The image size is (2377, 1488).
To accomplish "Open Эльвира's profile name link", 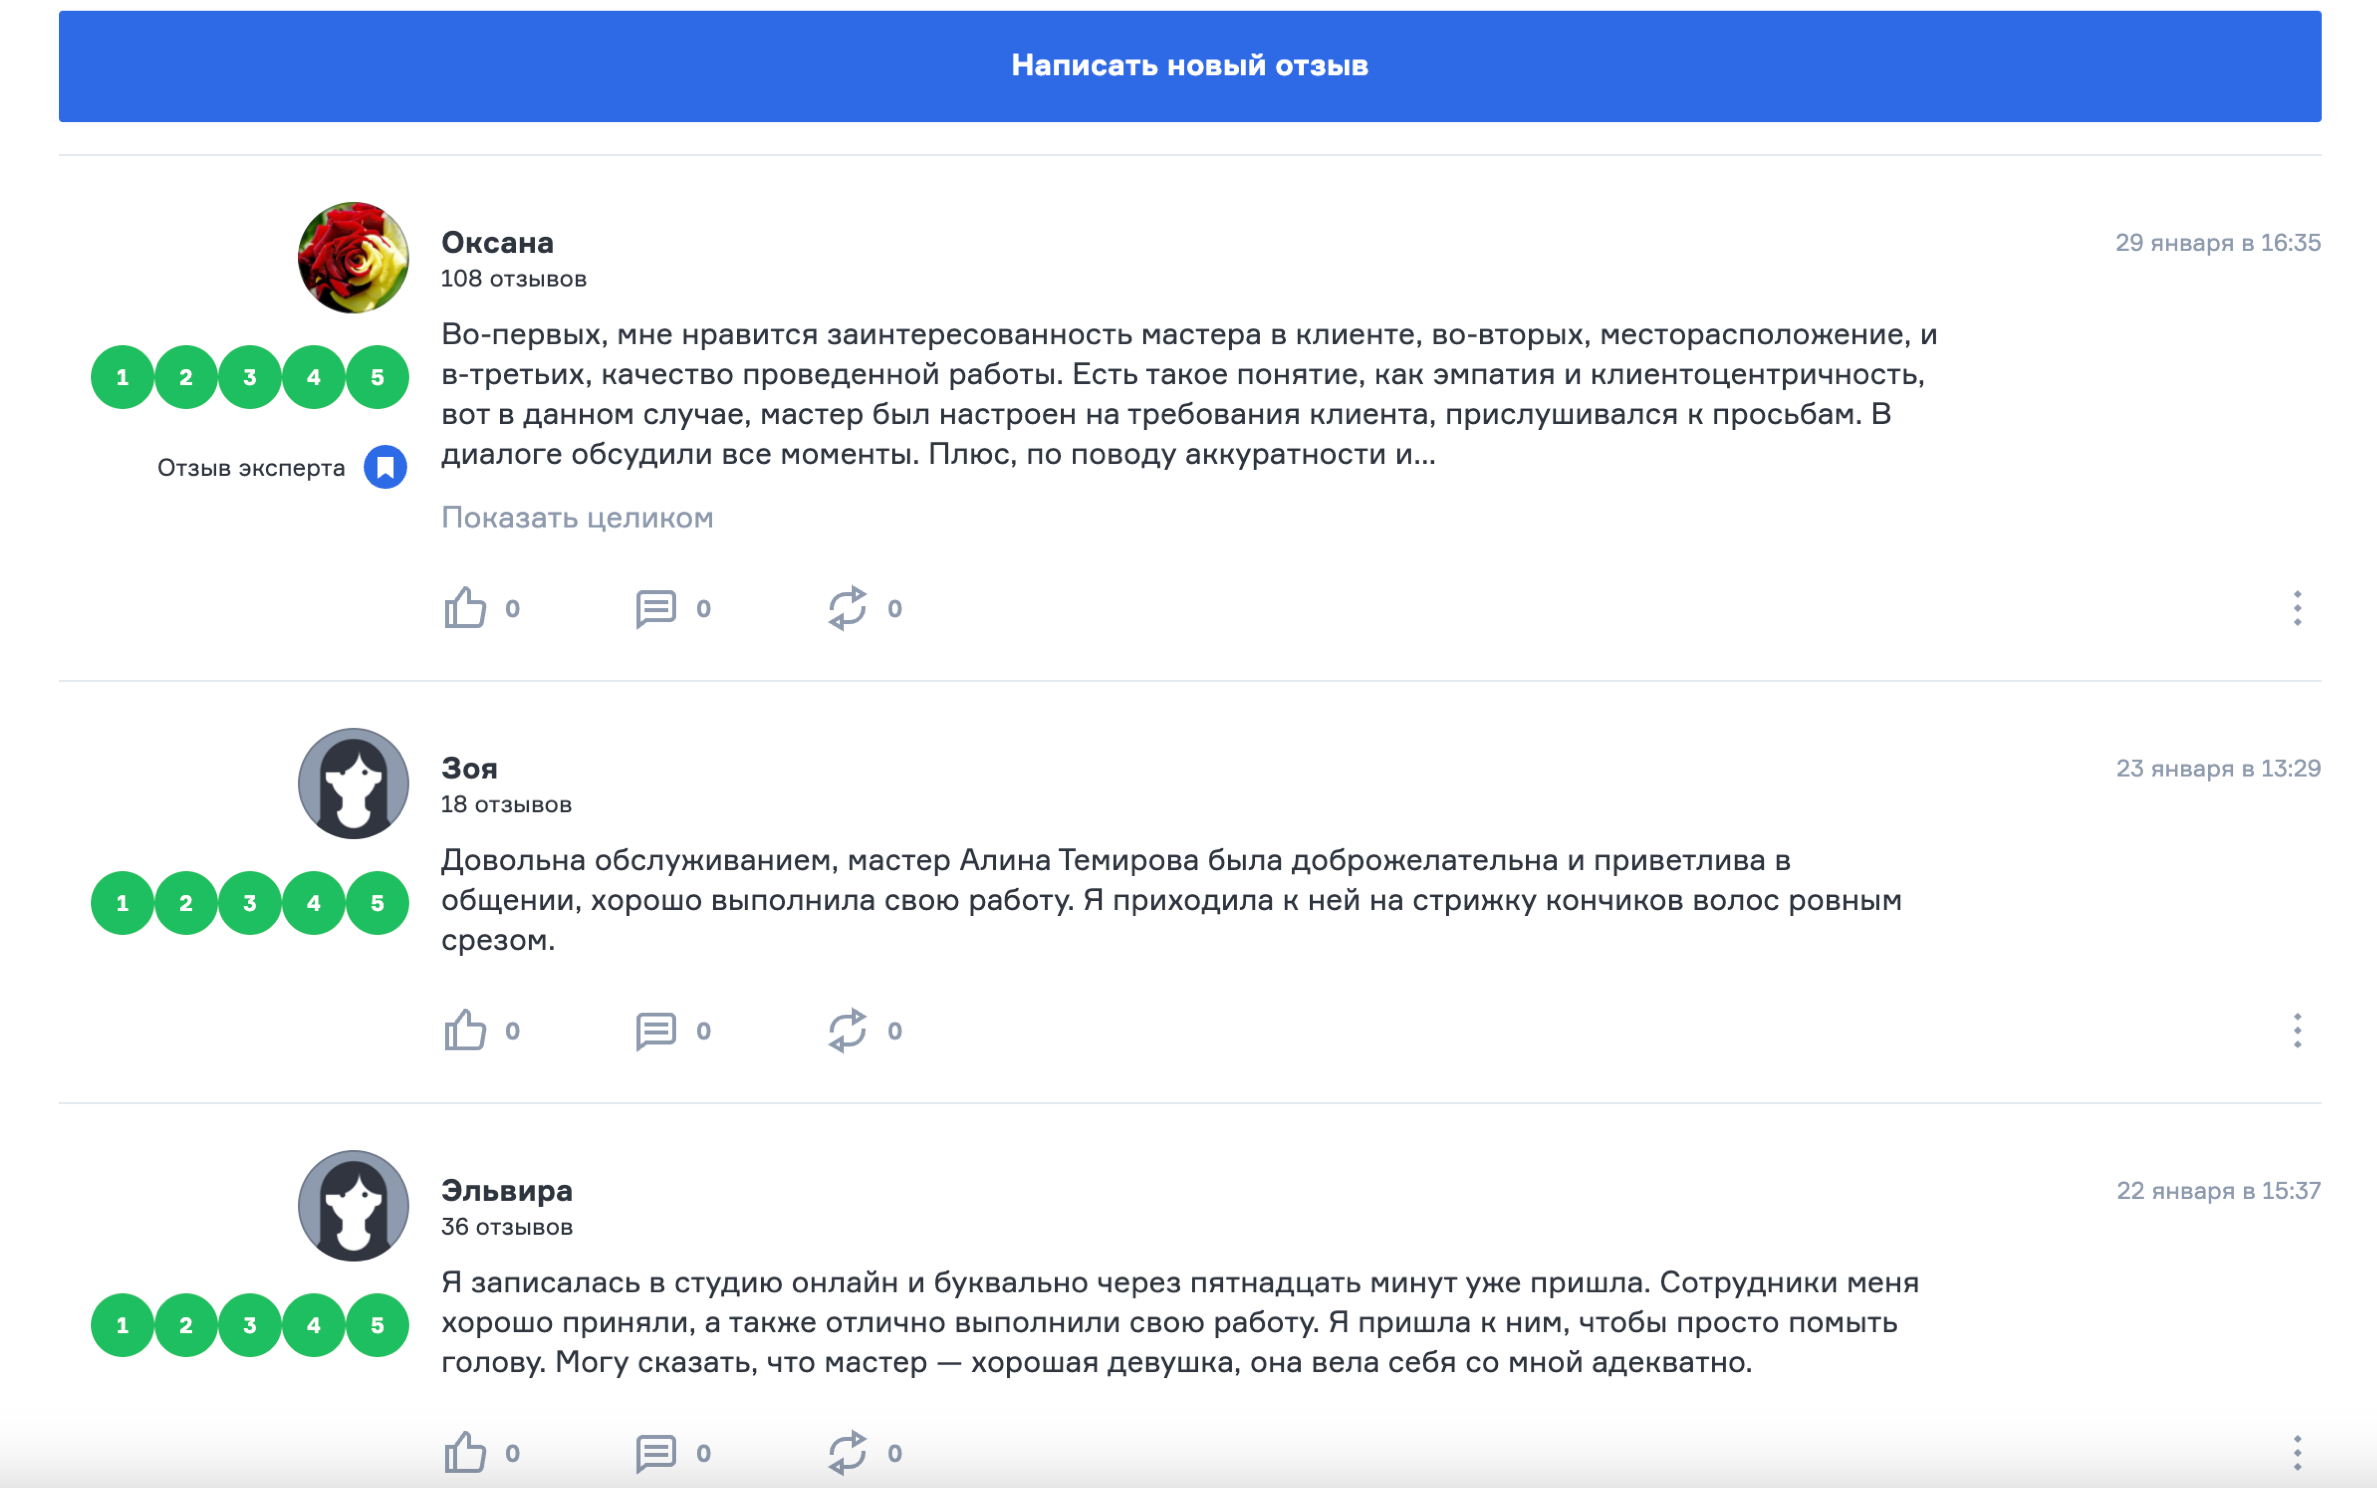I will click(x=507, y=1190).
